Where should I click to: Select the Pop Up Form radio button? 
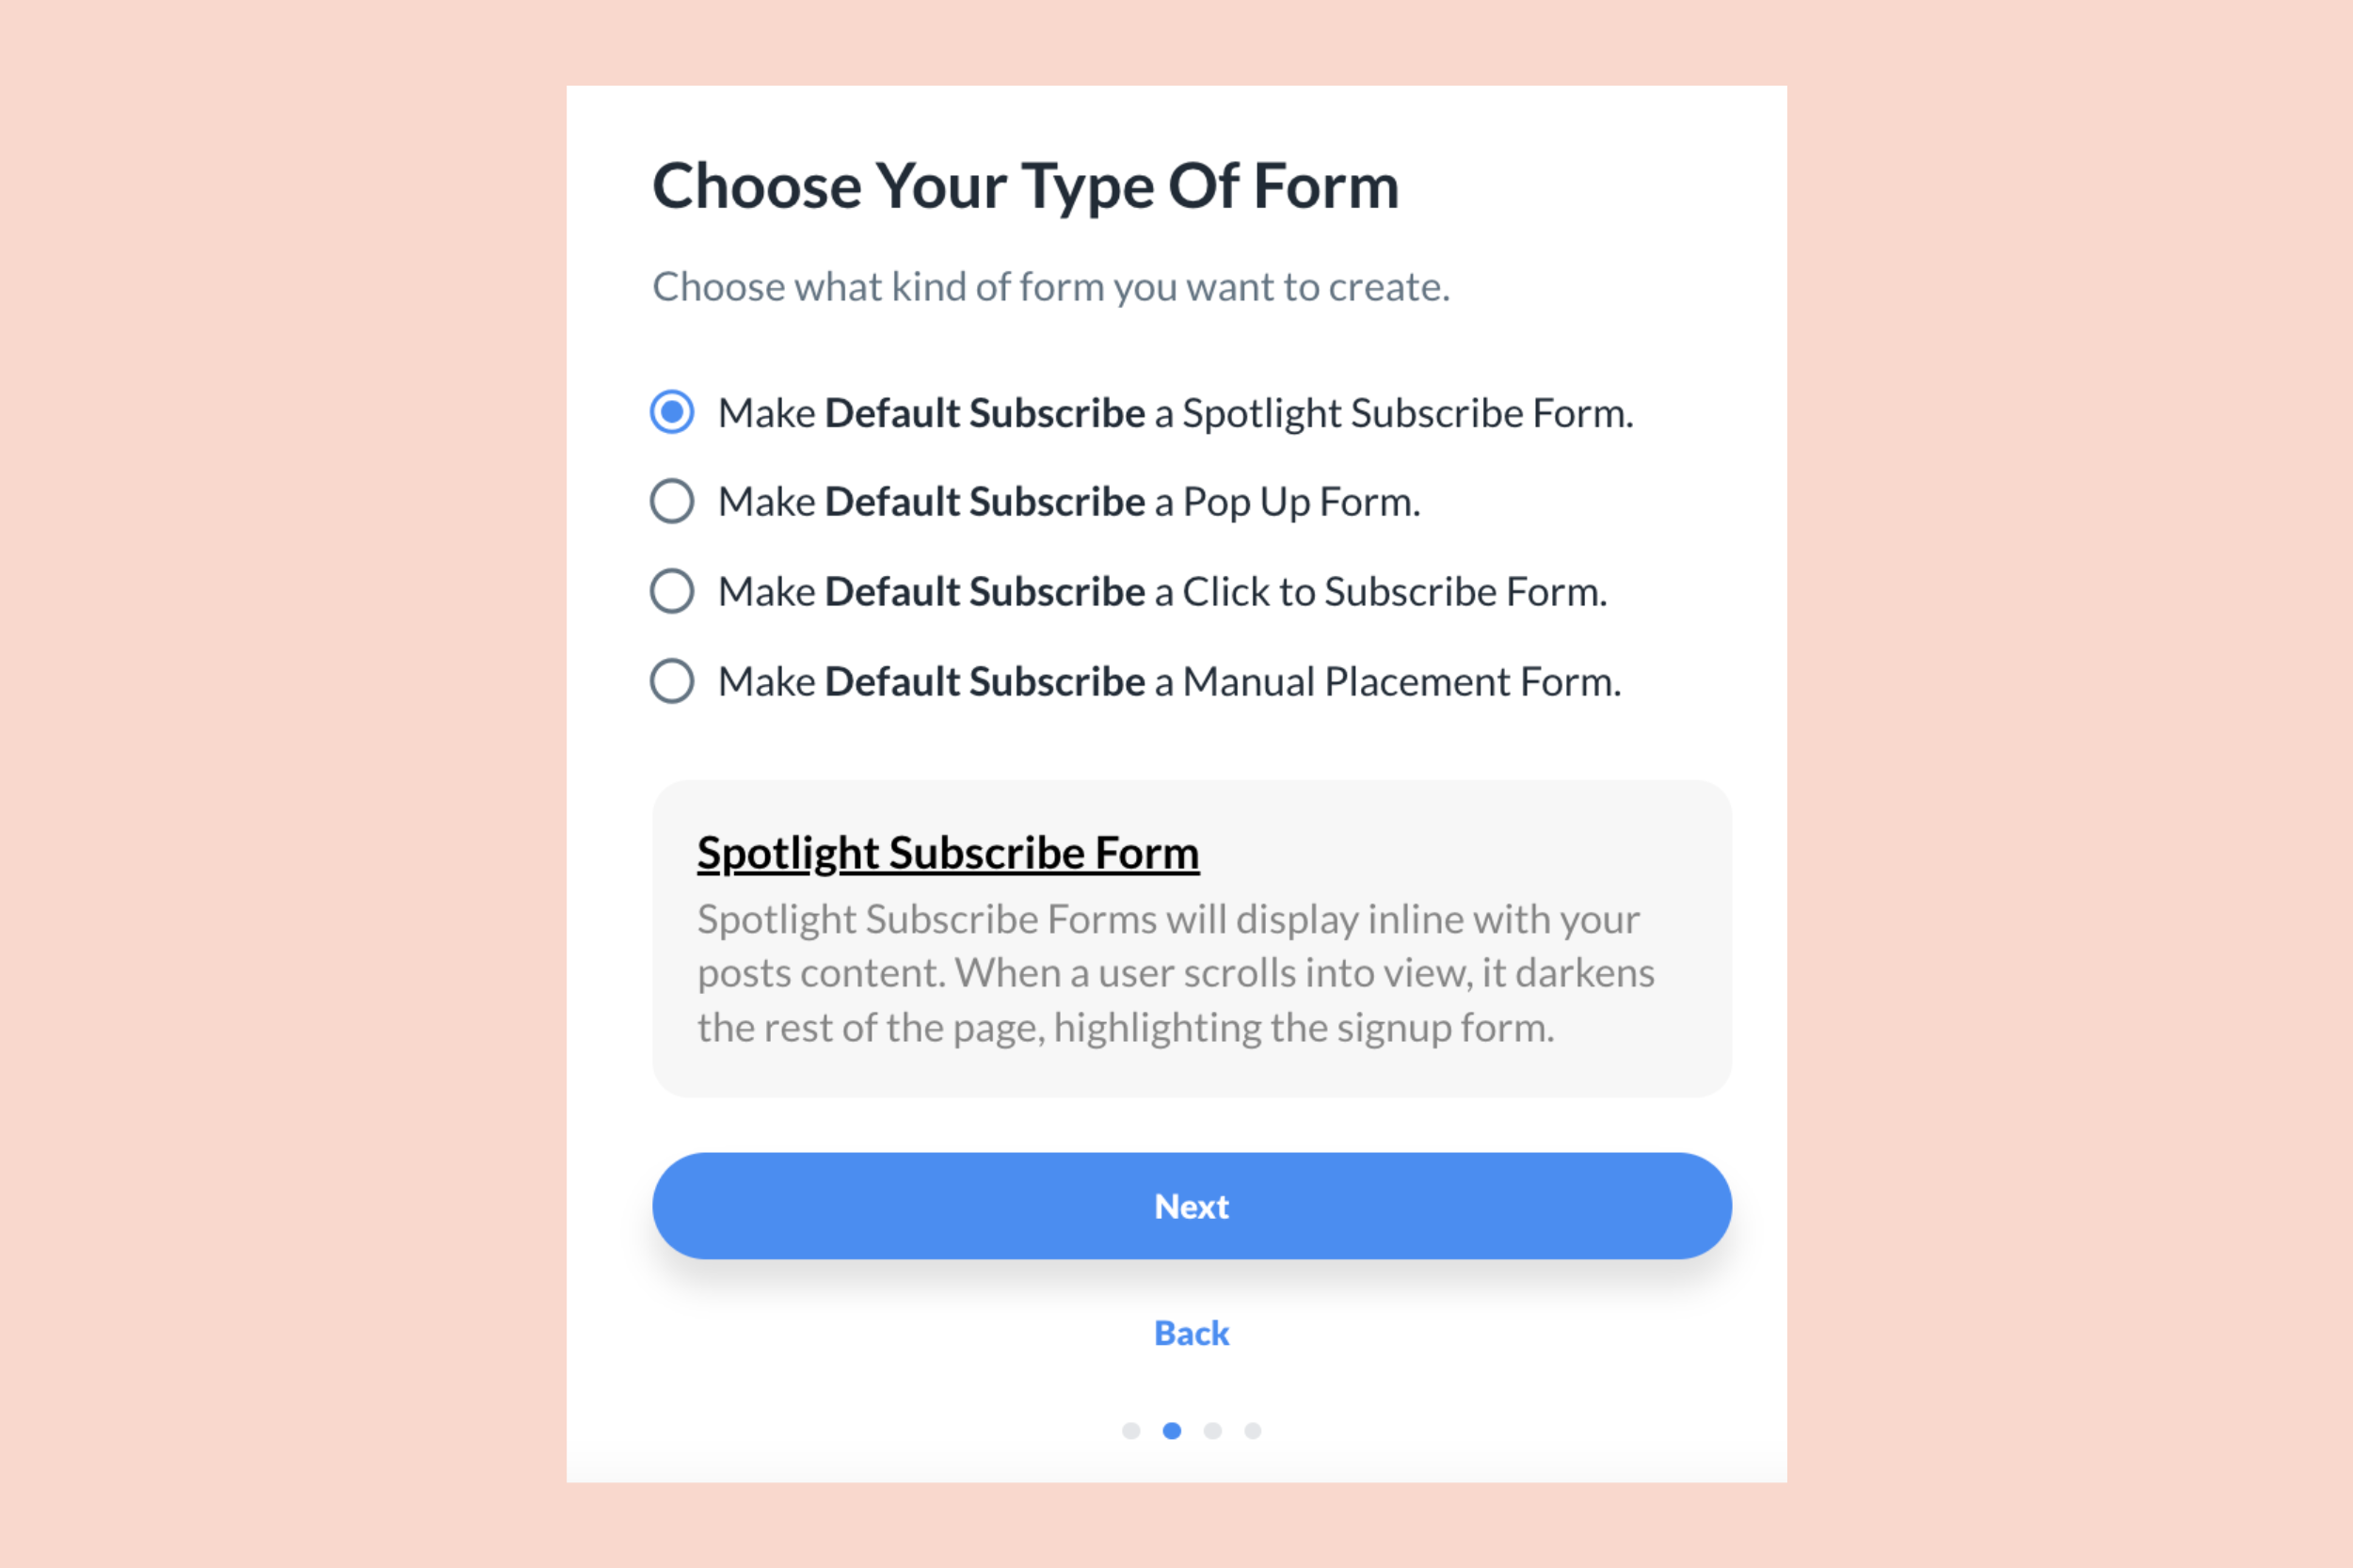pos(672,501)
